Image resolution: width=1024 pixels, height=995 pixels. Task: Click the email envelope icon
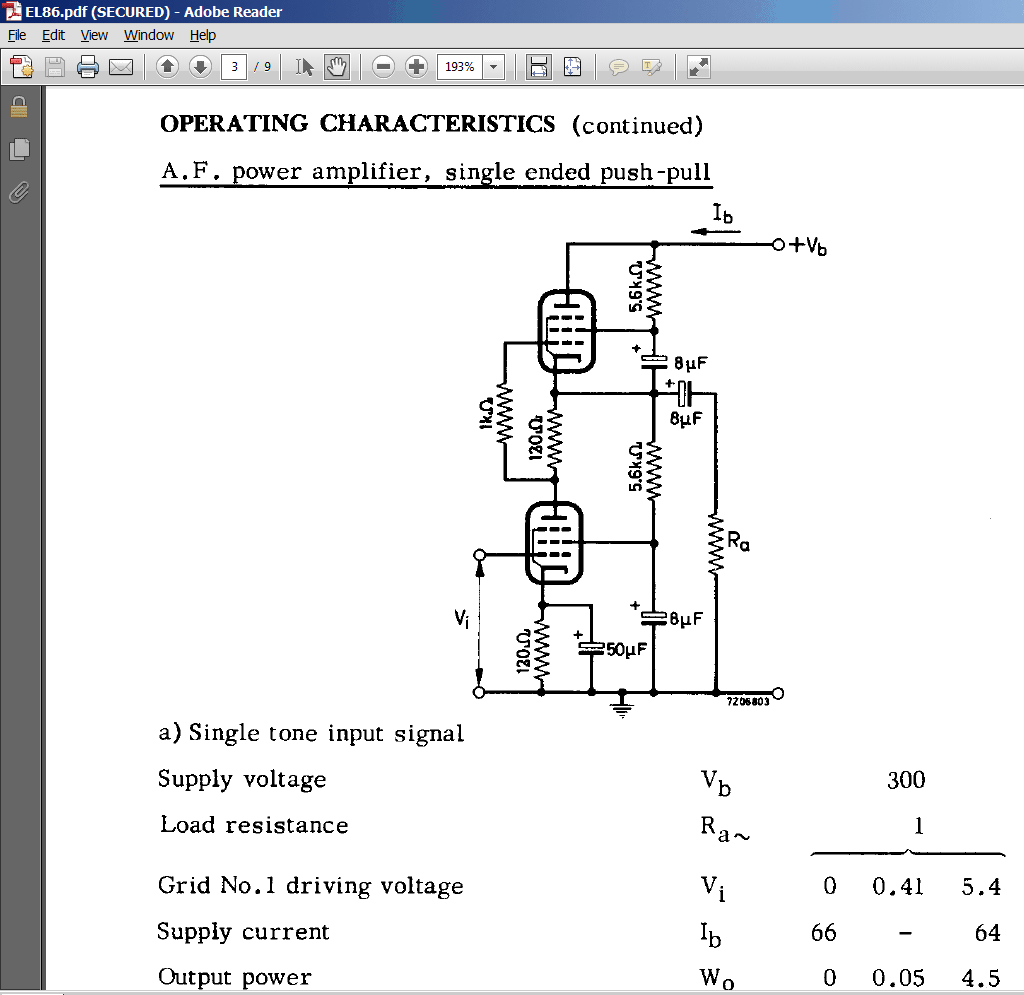coord(121,67)
